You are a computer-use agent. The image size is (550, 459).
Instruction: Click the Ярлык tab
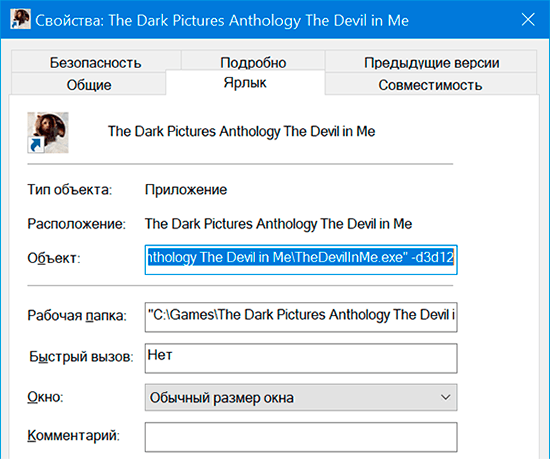(x=245, y=83)
